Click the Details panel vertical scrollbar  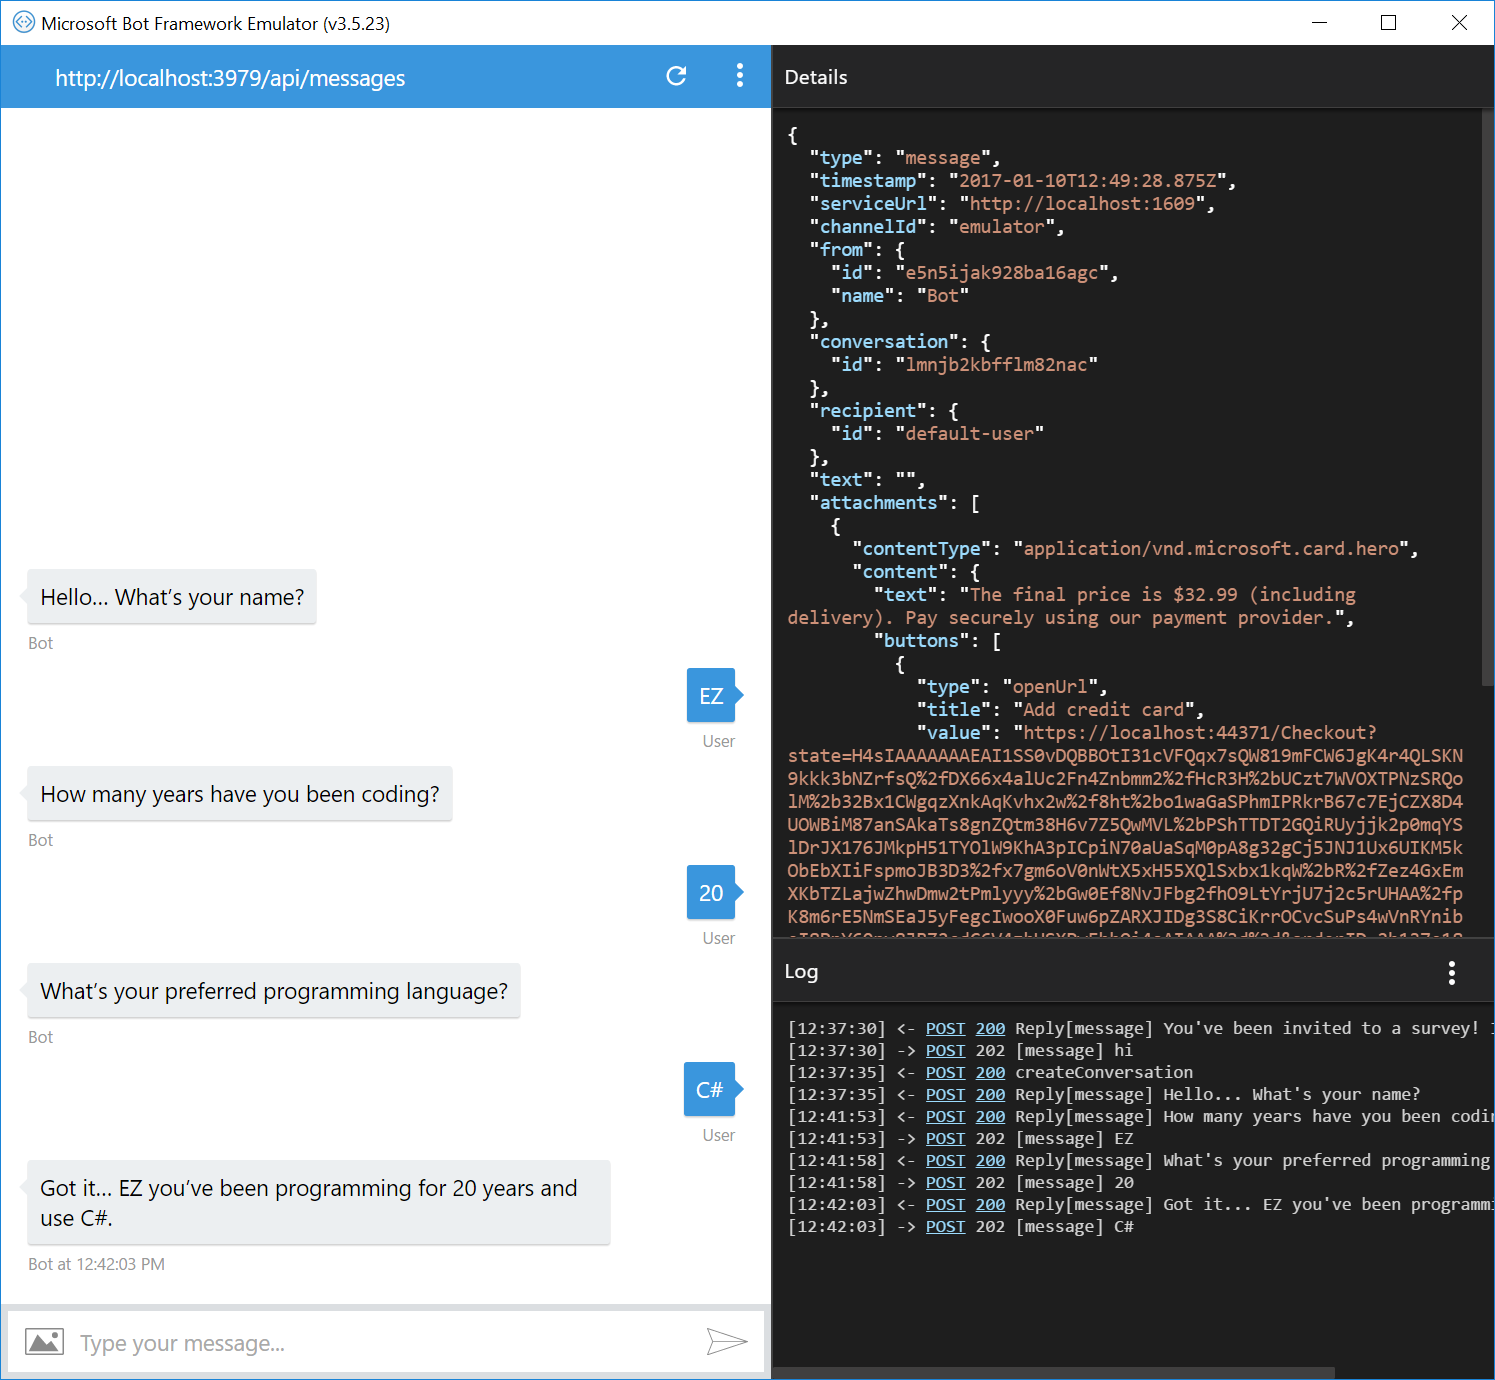point(1487,398)
